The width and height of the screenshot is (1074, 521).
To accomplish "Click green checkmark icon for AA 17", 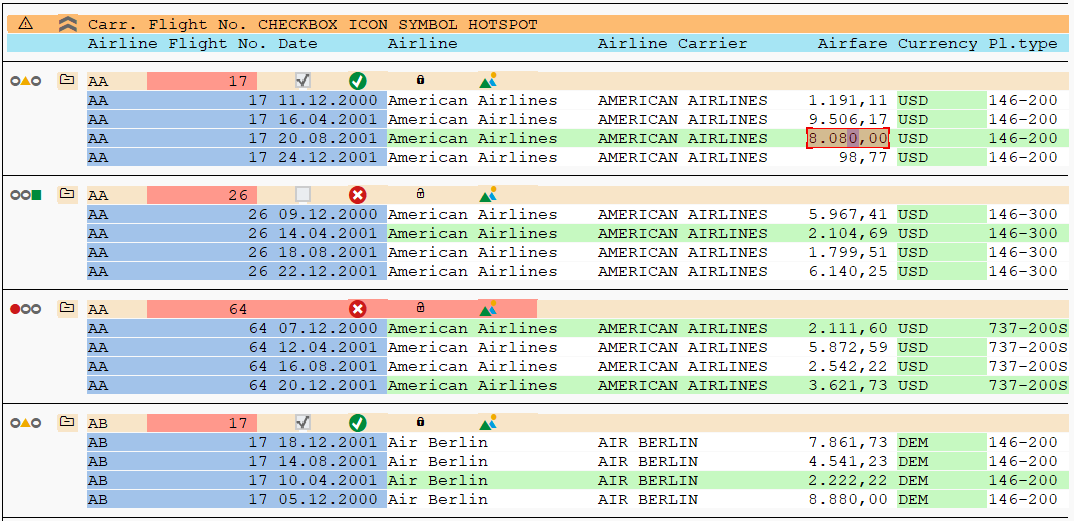I will pyautogui.click(x=358, y=81).
